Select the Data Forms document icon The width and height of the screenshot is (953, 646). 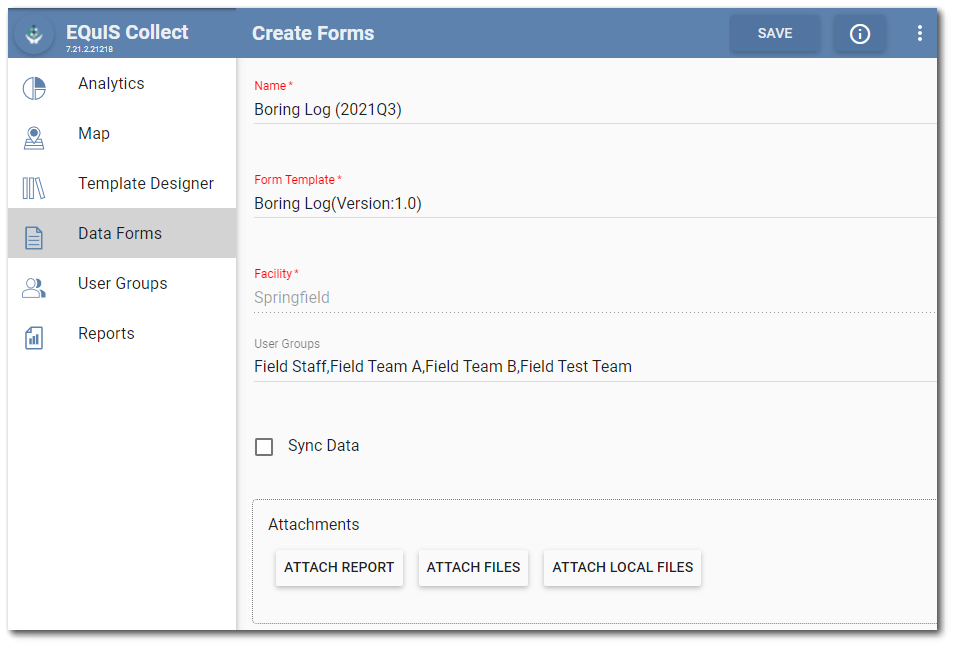pyautogui.click(x=33, y=233)
